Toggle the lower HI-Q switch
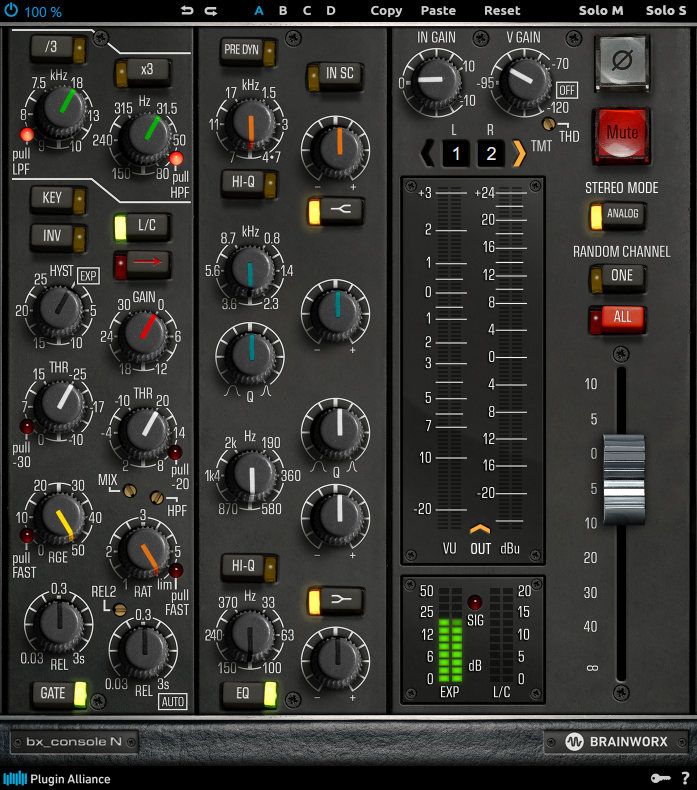697x790 pixels. coord(249,567)
